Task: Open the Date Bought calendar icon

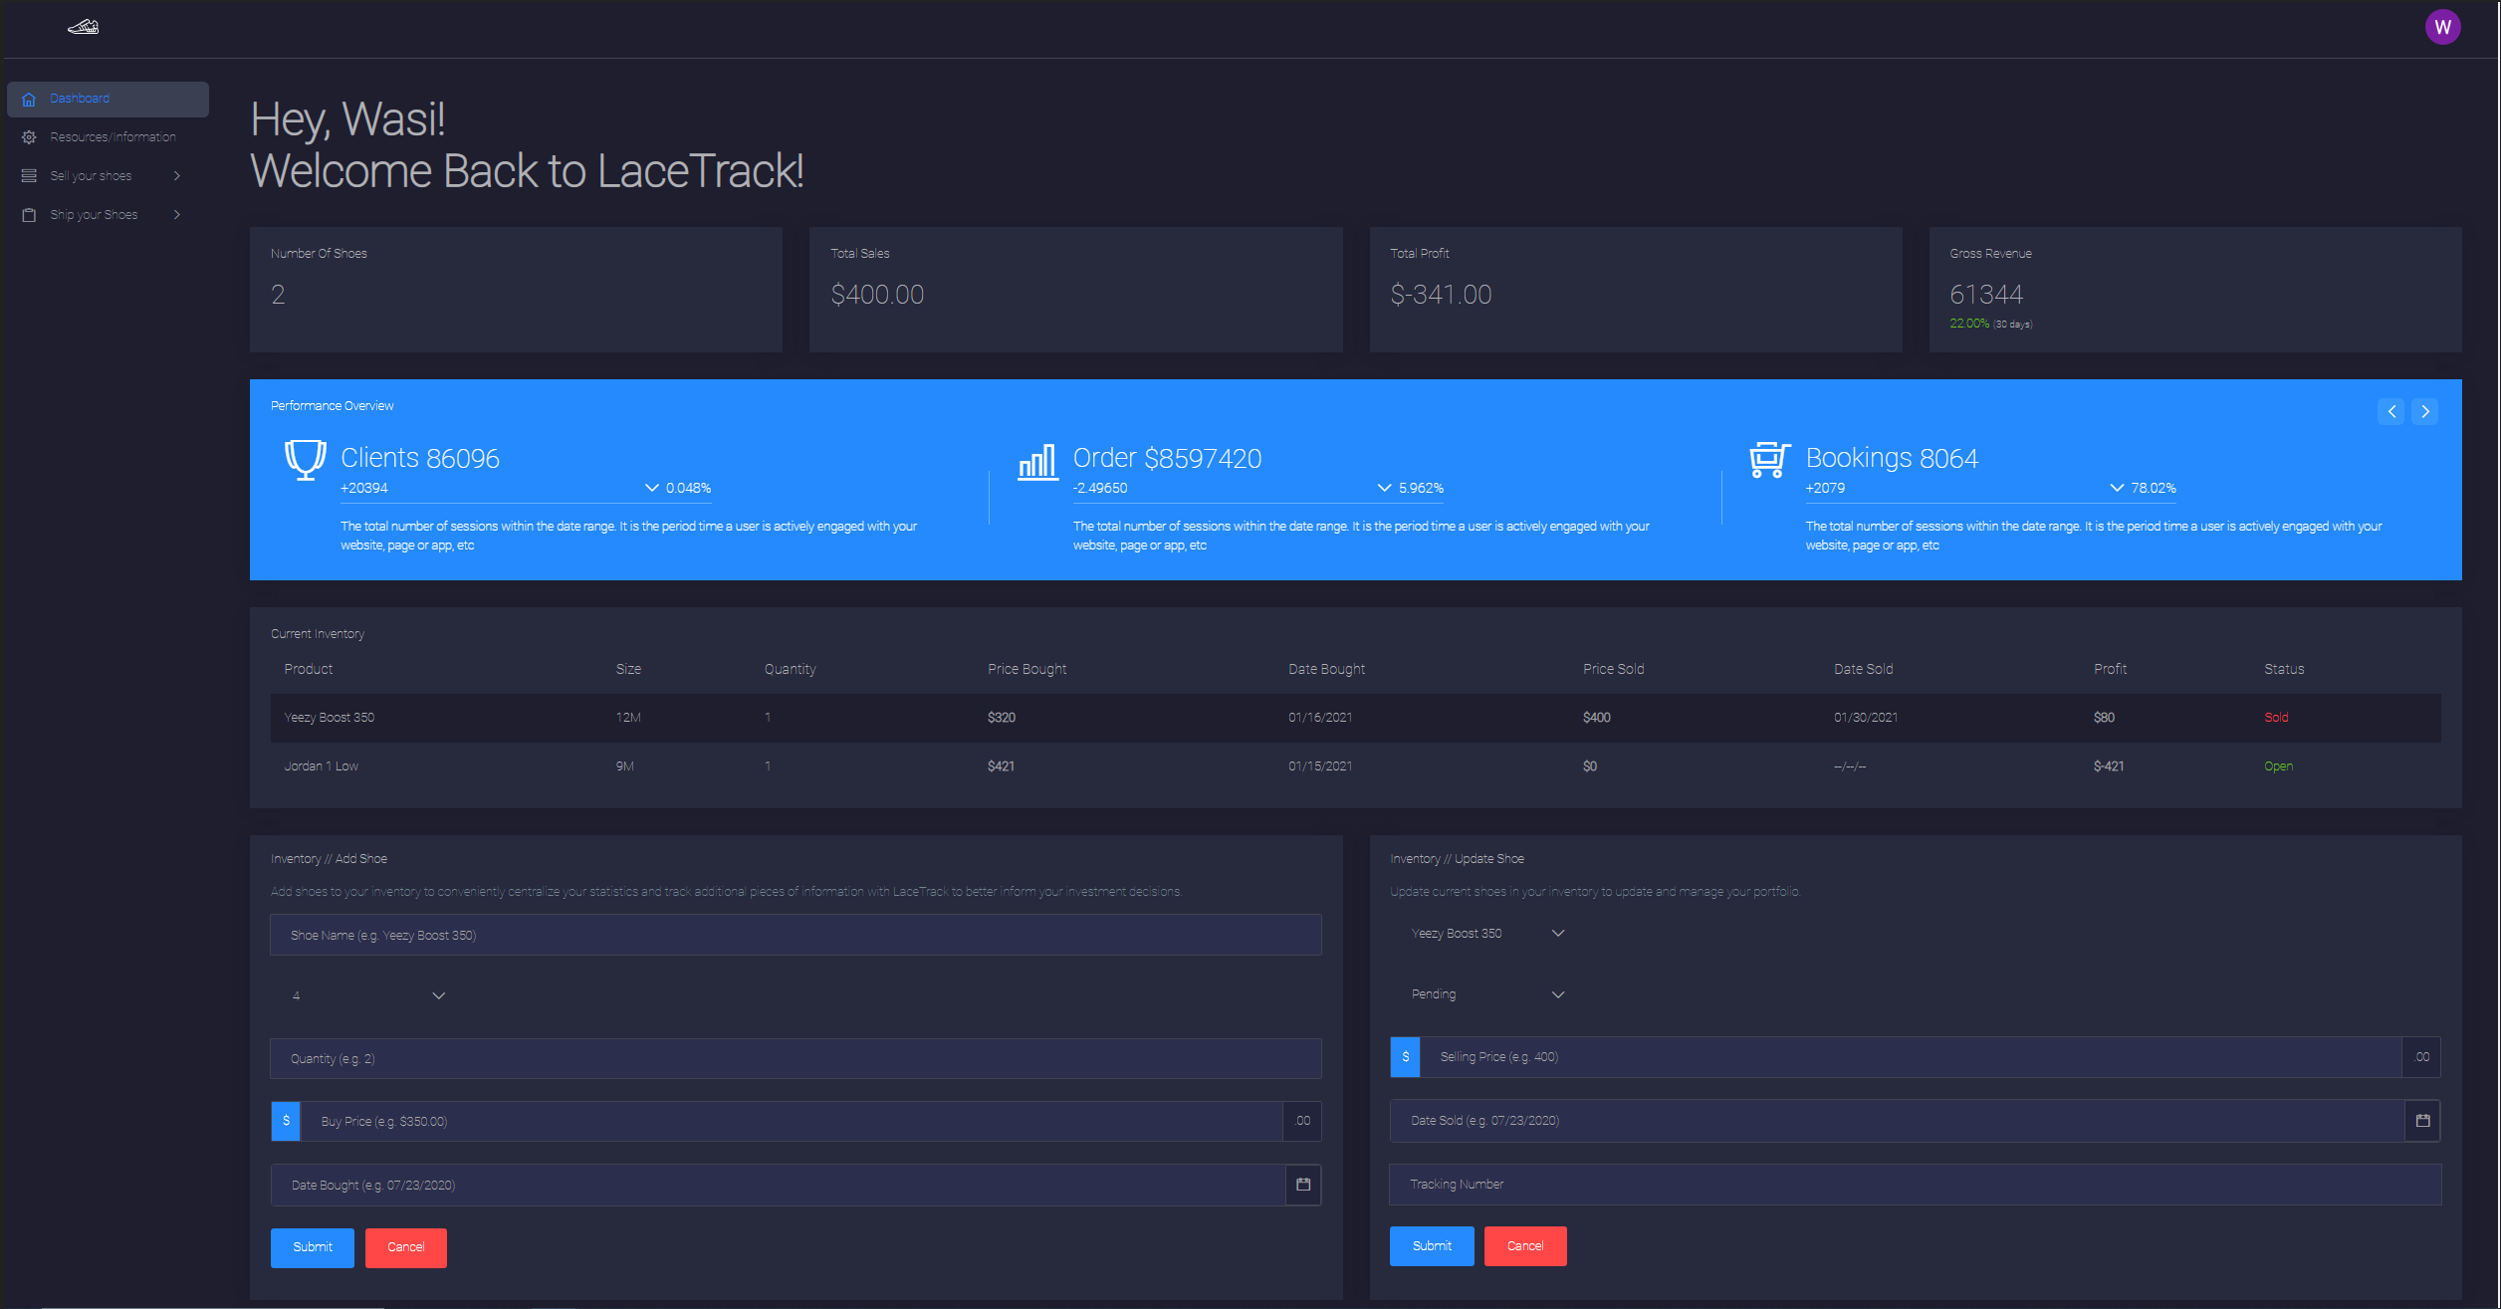Action: [x=1303, y=1184]
